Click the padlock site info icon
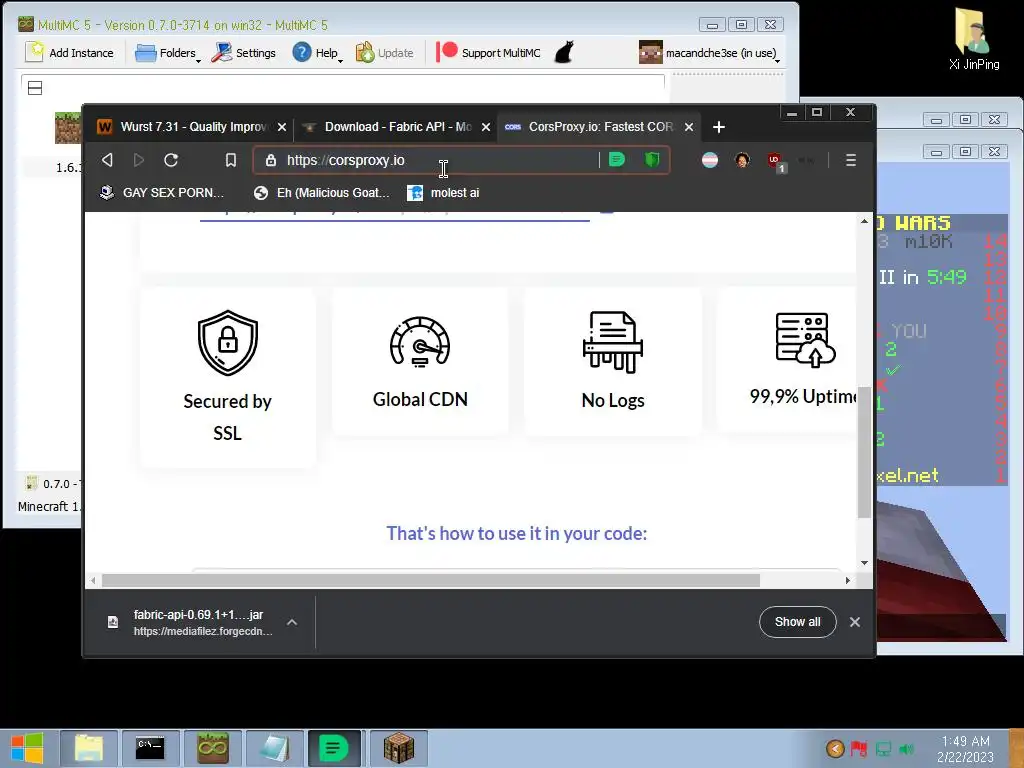 click(x=271, y=160)
